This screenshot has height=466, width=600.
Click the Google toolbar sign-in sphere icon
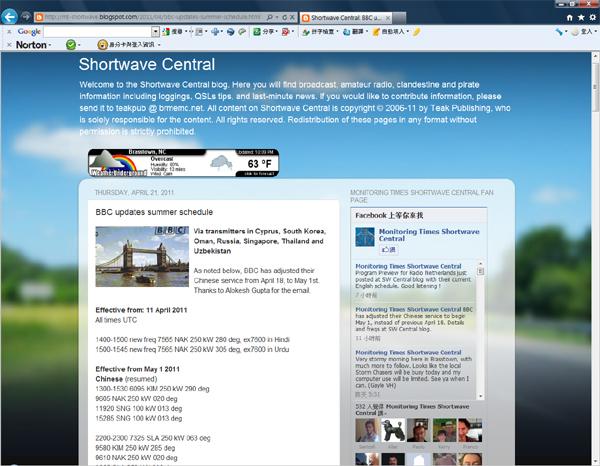[x=575, y=32]
